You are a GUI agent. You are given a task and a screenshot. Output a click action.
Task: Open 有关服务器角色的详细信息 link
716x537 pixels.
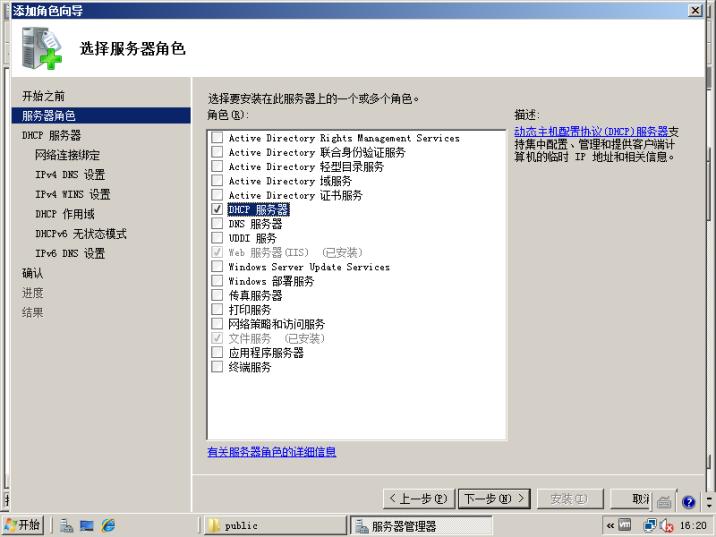point(272,452)
